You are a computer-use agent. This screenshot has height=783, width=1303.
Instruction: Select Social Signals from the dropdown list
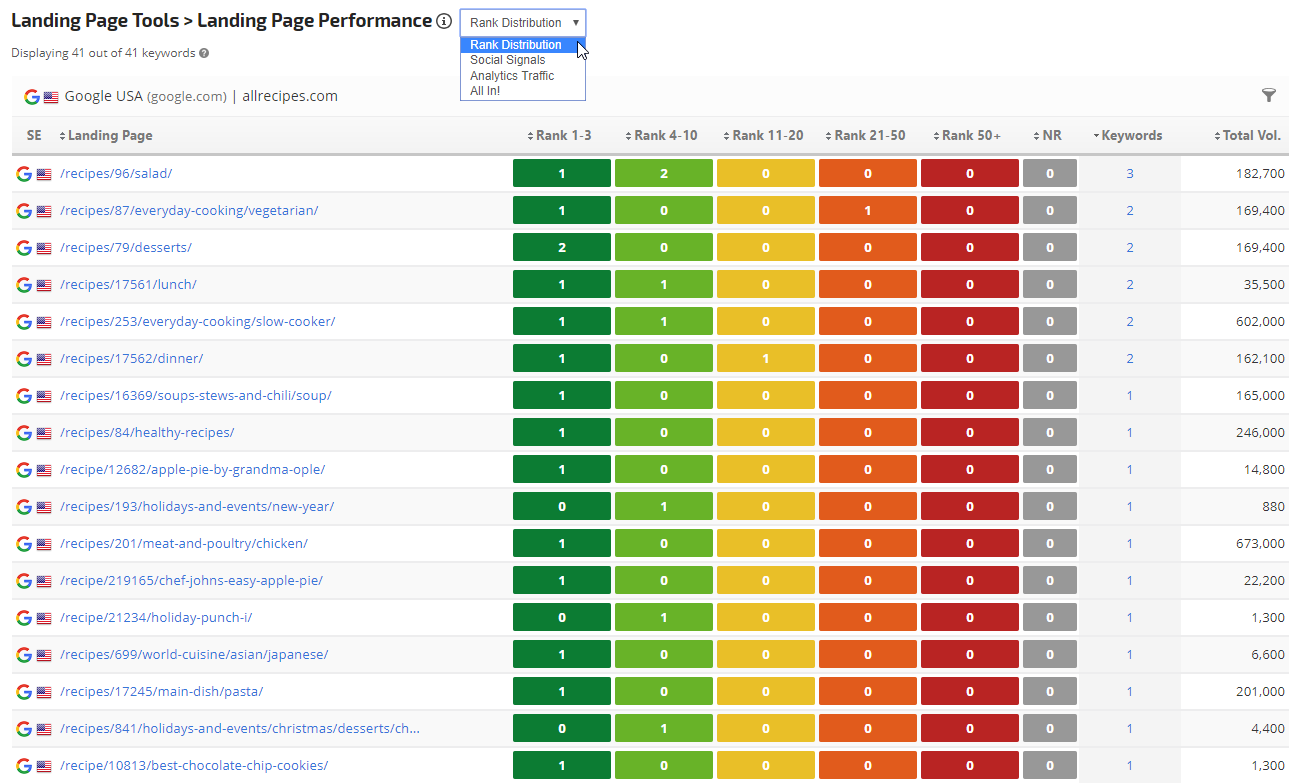[x=508, y=60]
